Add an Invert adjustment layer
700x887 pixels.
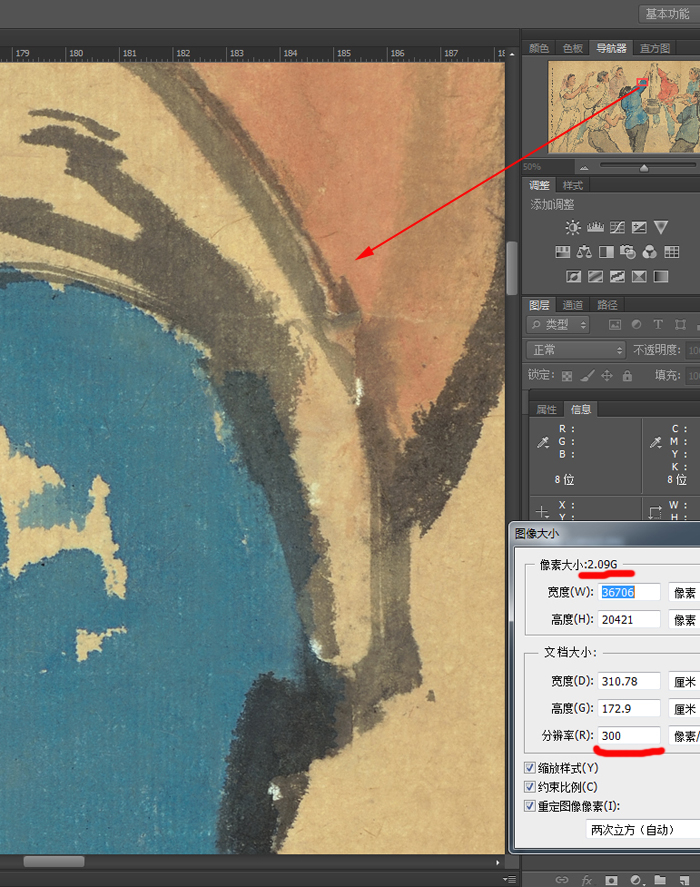click(573, 276)
